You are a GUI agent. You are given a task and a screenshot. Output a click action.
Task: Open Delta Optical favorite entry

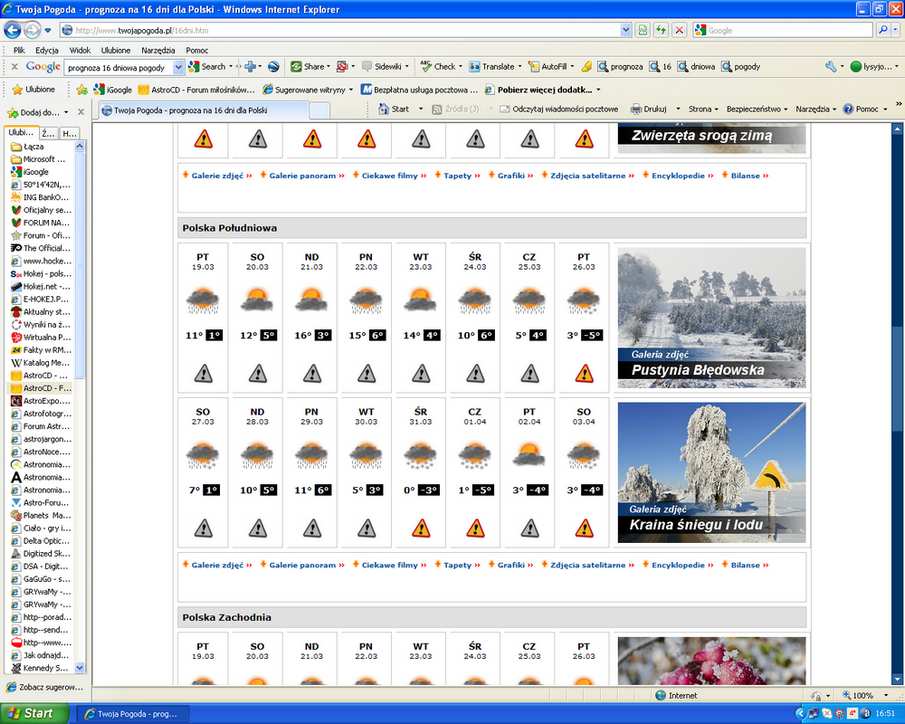40,541
